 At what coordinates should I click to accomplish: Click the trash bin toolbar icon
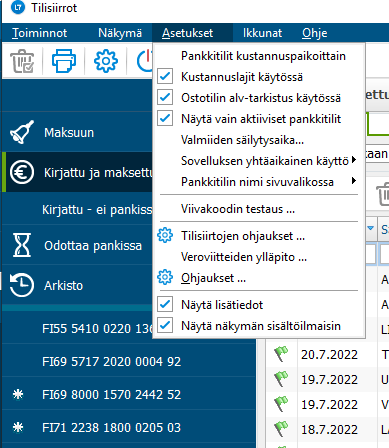click(22, 61)
